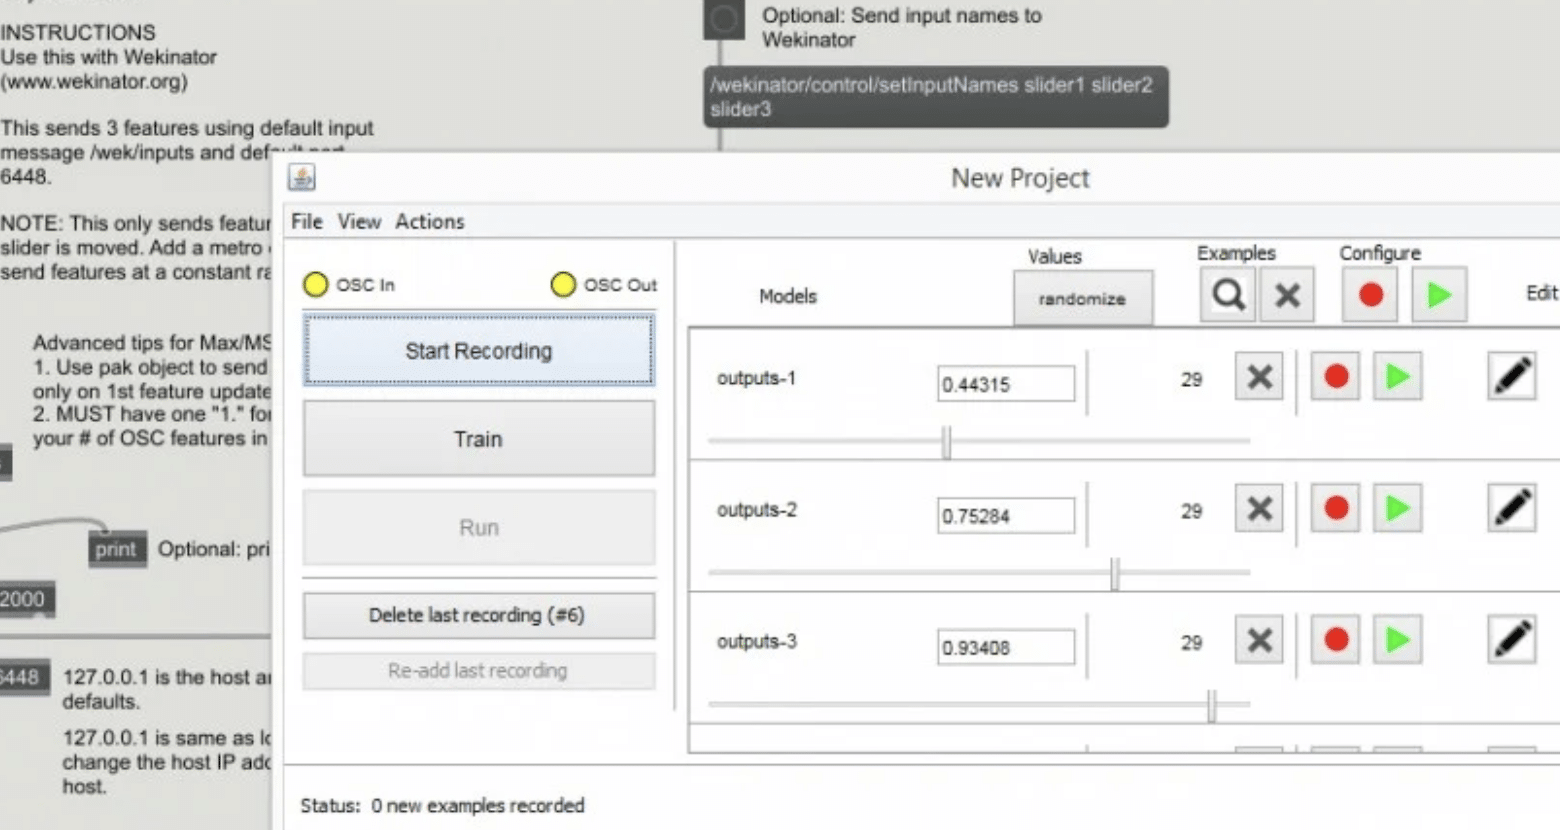
Task: Click the OSC Out status indicator
Action: tap(563, 285)
